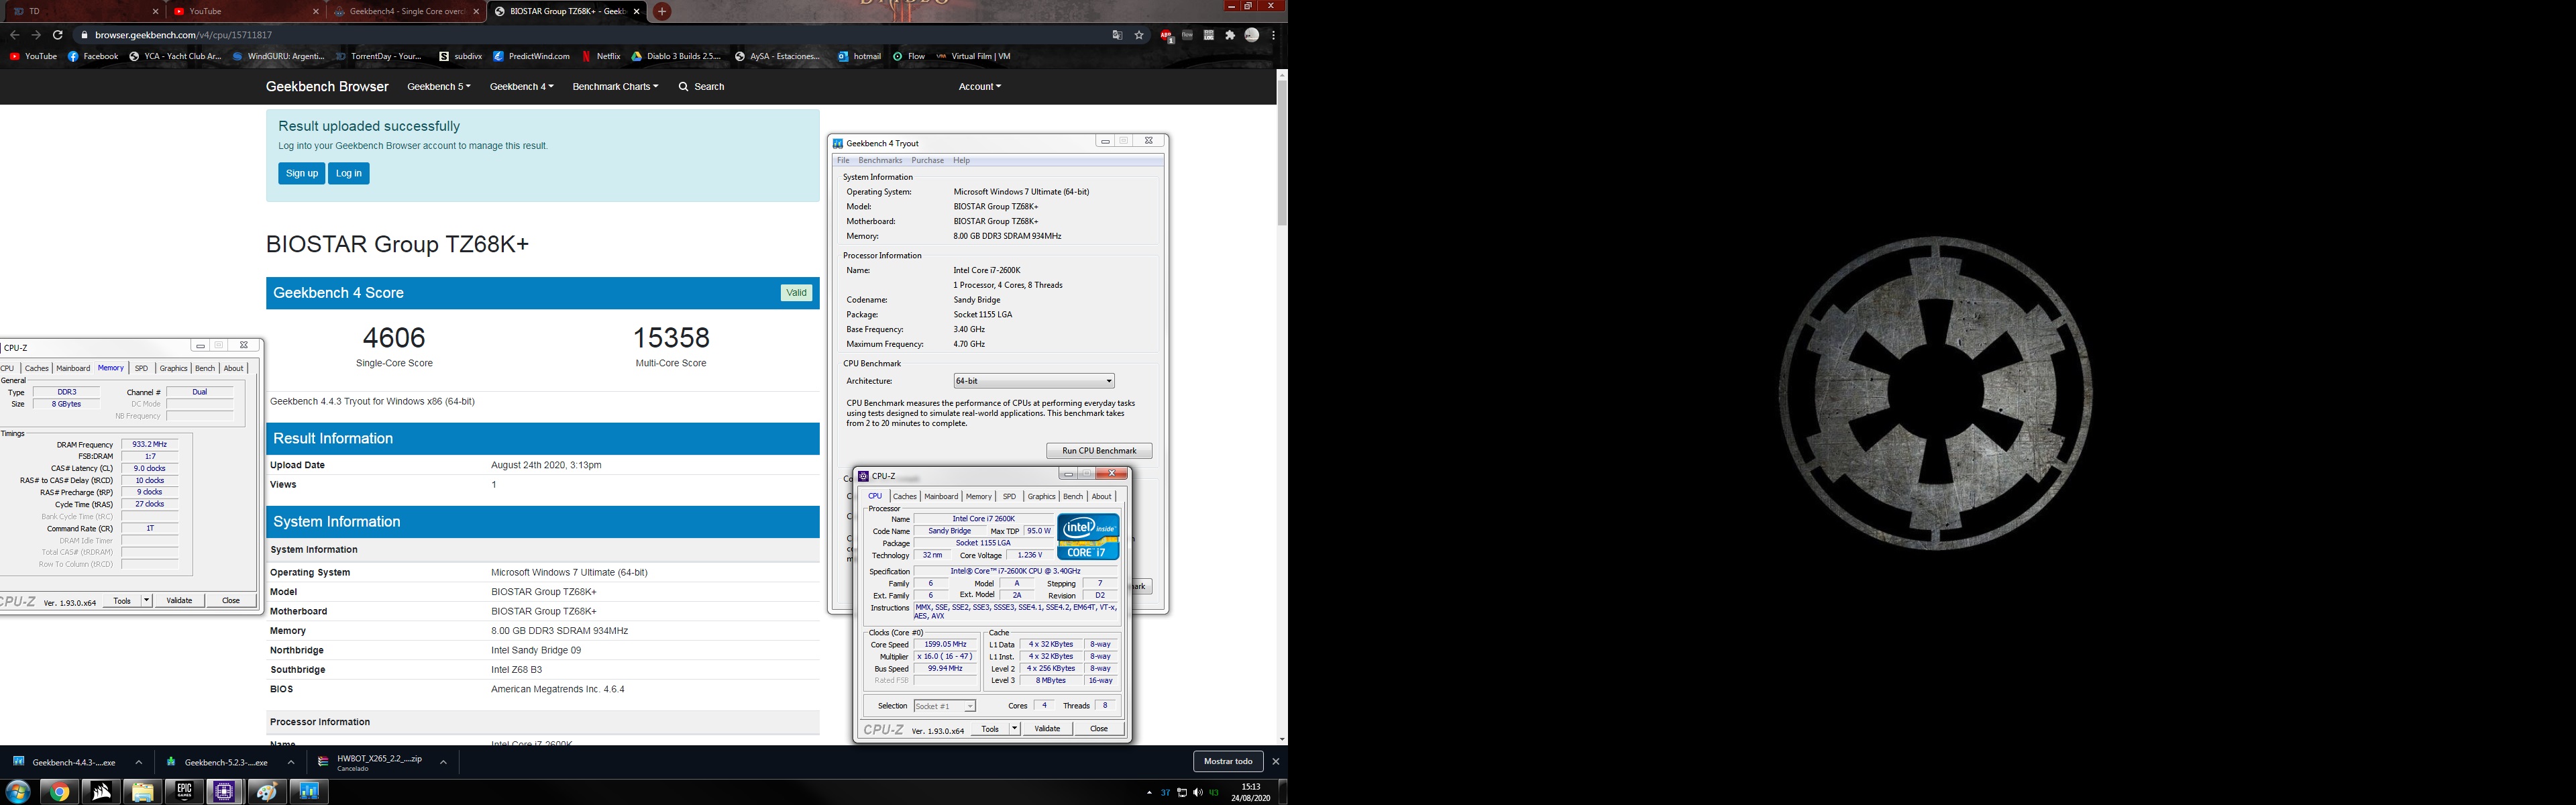The height and width of the screenshot is (805, 2576).
Task: Open the Netflix bookmark
Action: pos(600,56)
